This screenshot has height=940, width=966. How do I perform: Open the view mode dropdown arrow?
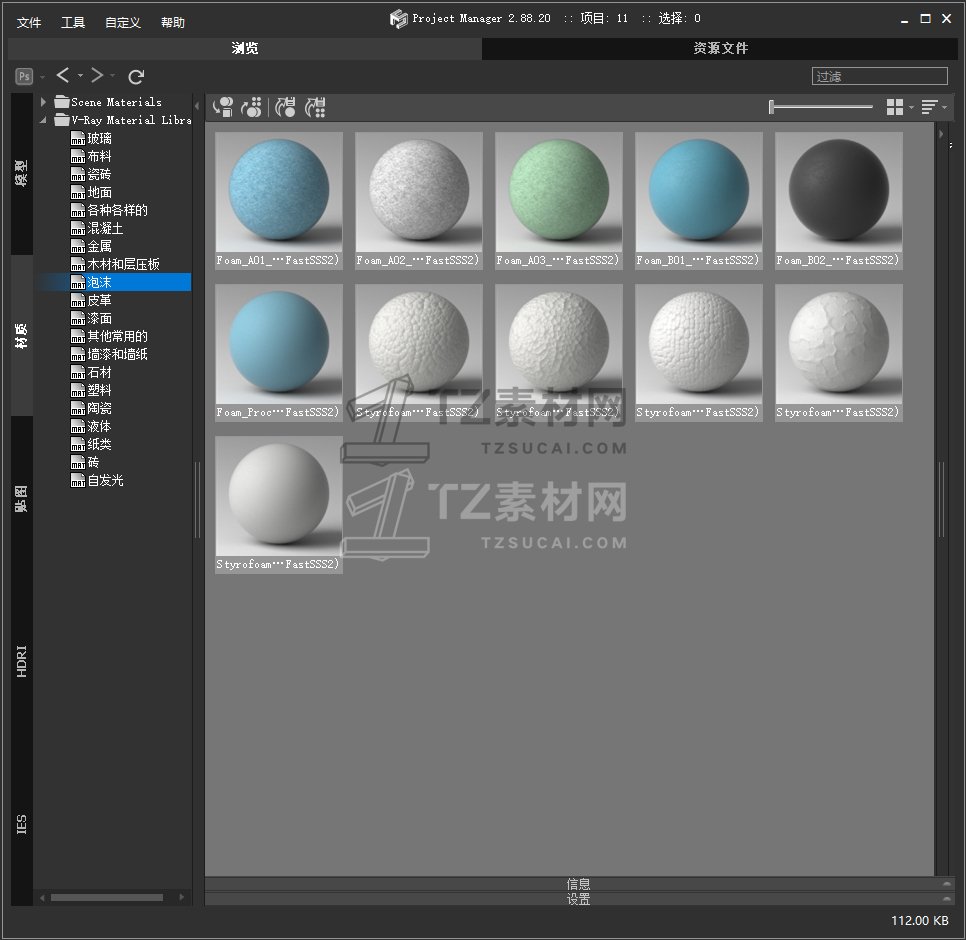tap(911, 108)
